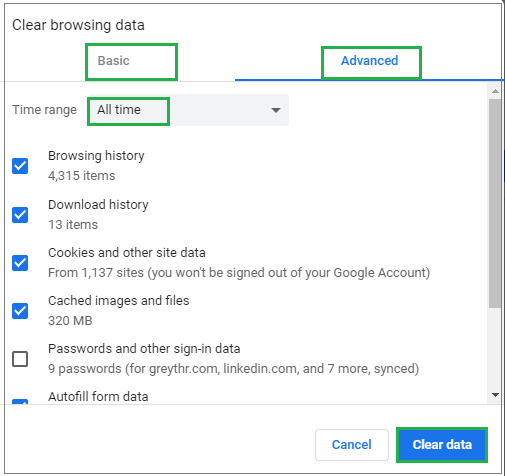Screen dimensions: 505x476
Task: Toggle the Autofill form data checkbox
Action: [20, 401]
